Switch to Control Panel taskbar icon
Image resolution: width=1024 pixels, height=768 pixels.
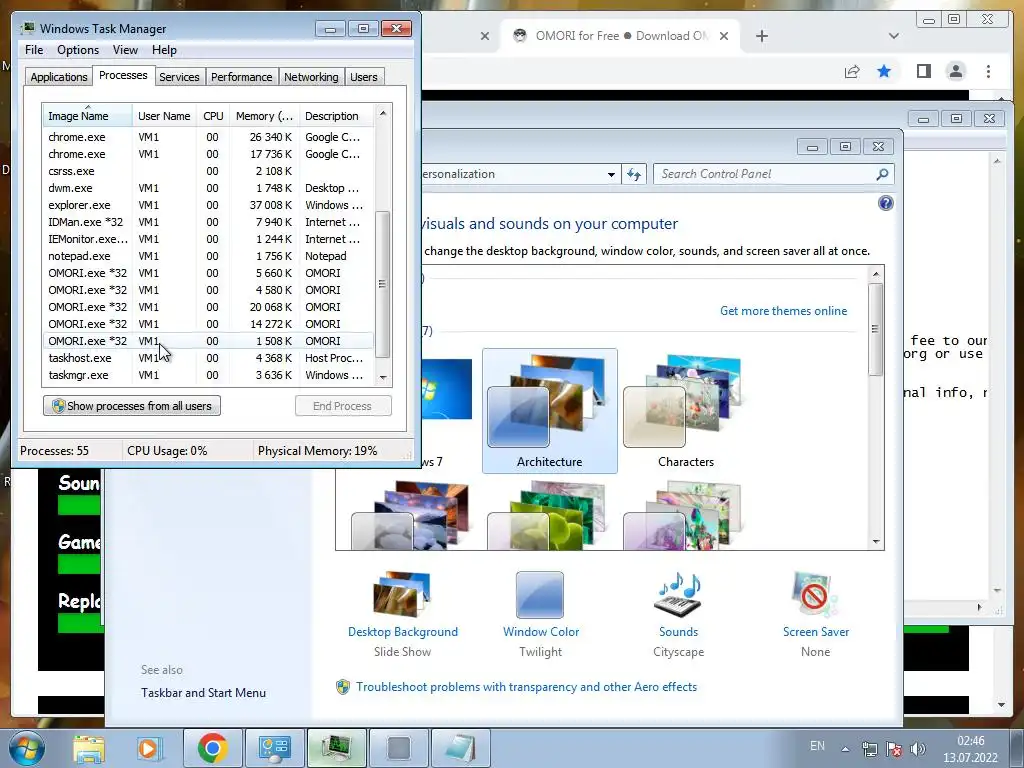tap(274, 748)
